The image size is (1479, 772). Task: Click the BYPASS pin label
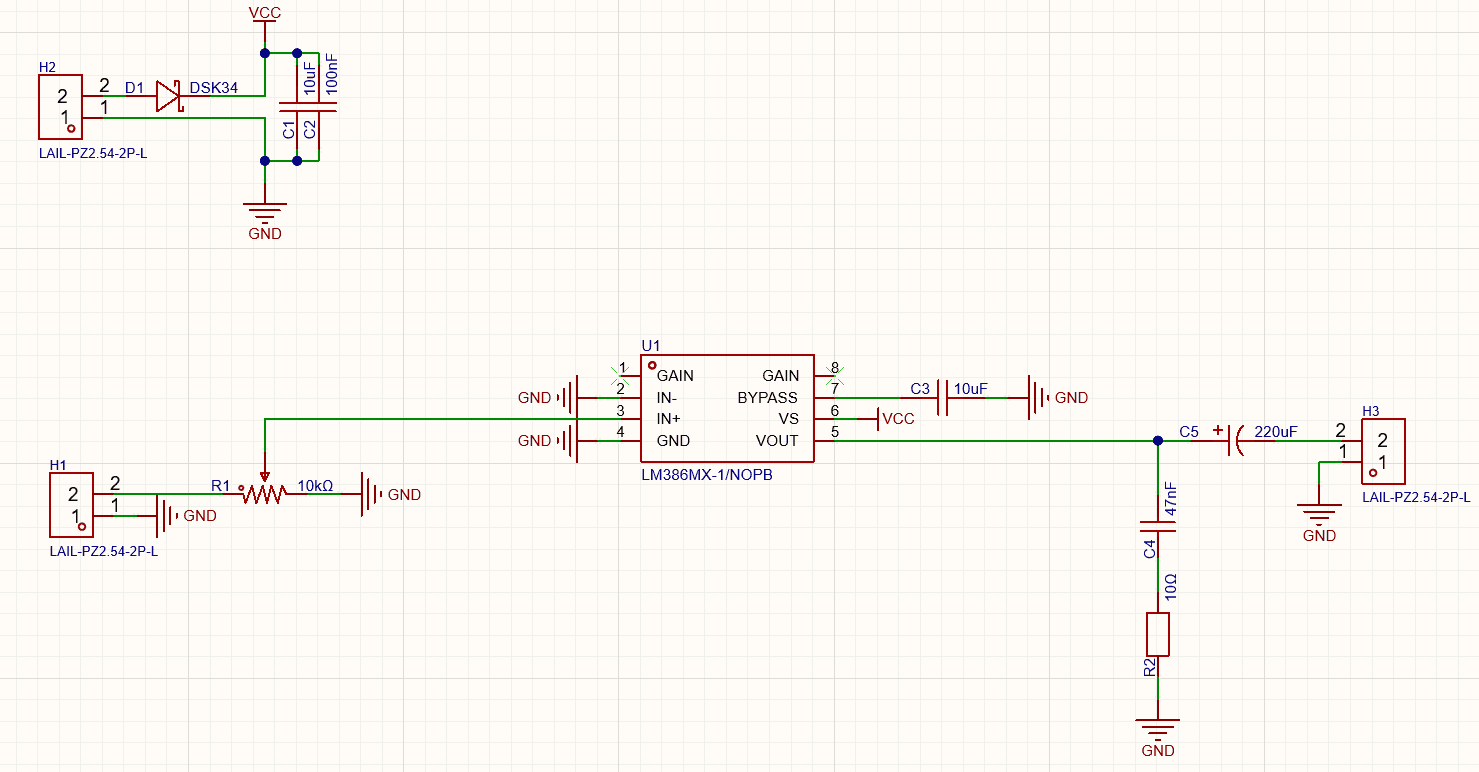tap(768, 398)
